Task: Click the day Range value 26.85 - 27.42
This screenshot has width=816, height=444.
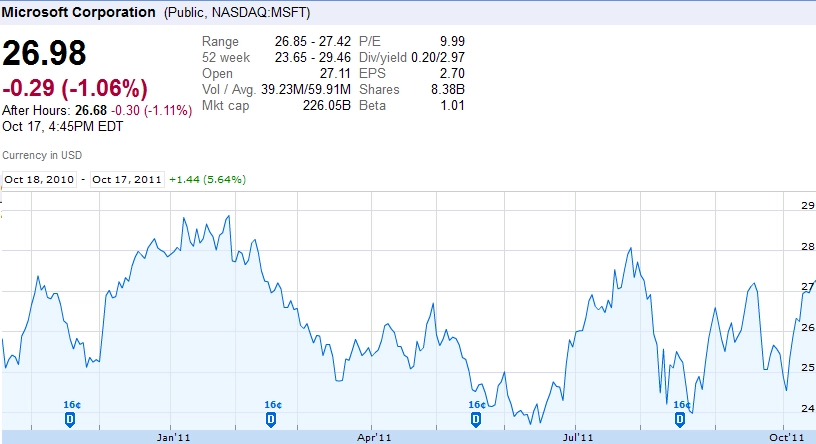Action: coord(313,41)
